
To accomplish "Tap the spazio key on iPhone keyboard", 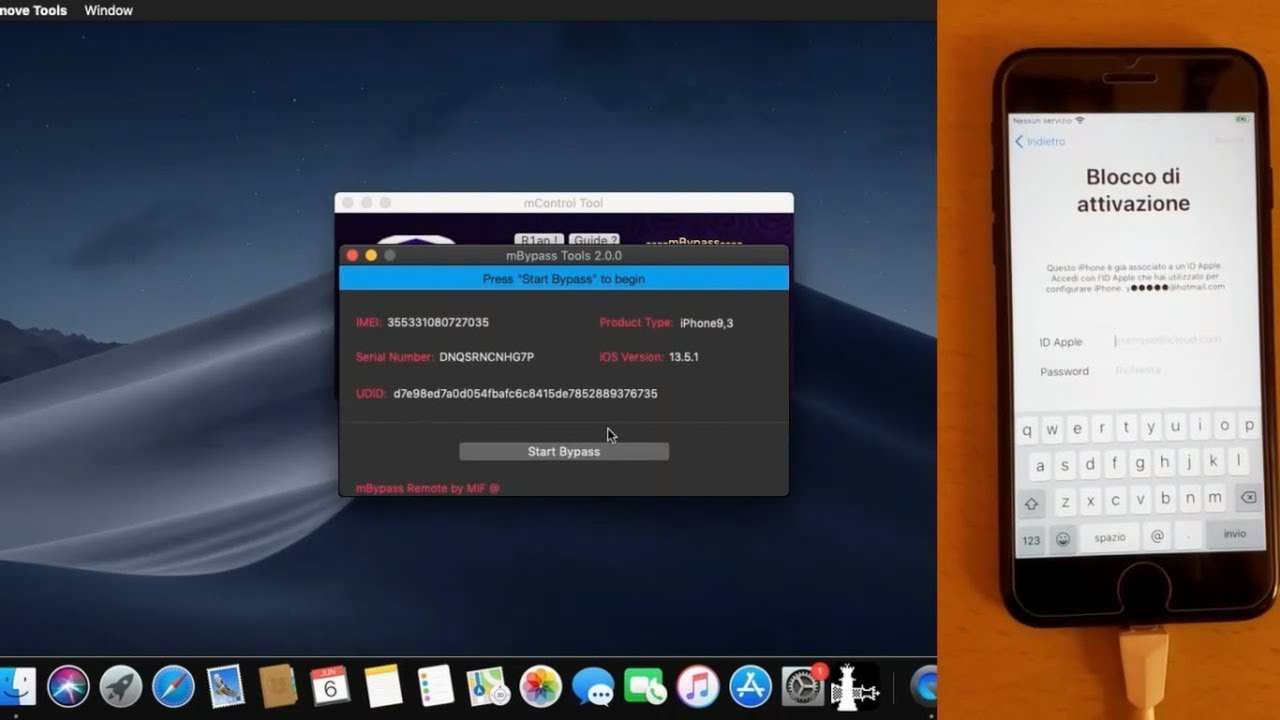I will click(x=1109, y=537).
